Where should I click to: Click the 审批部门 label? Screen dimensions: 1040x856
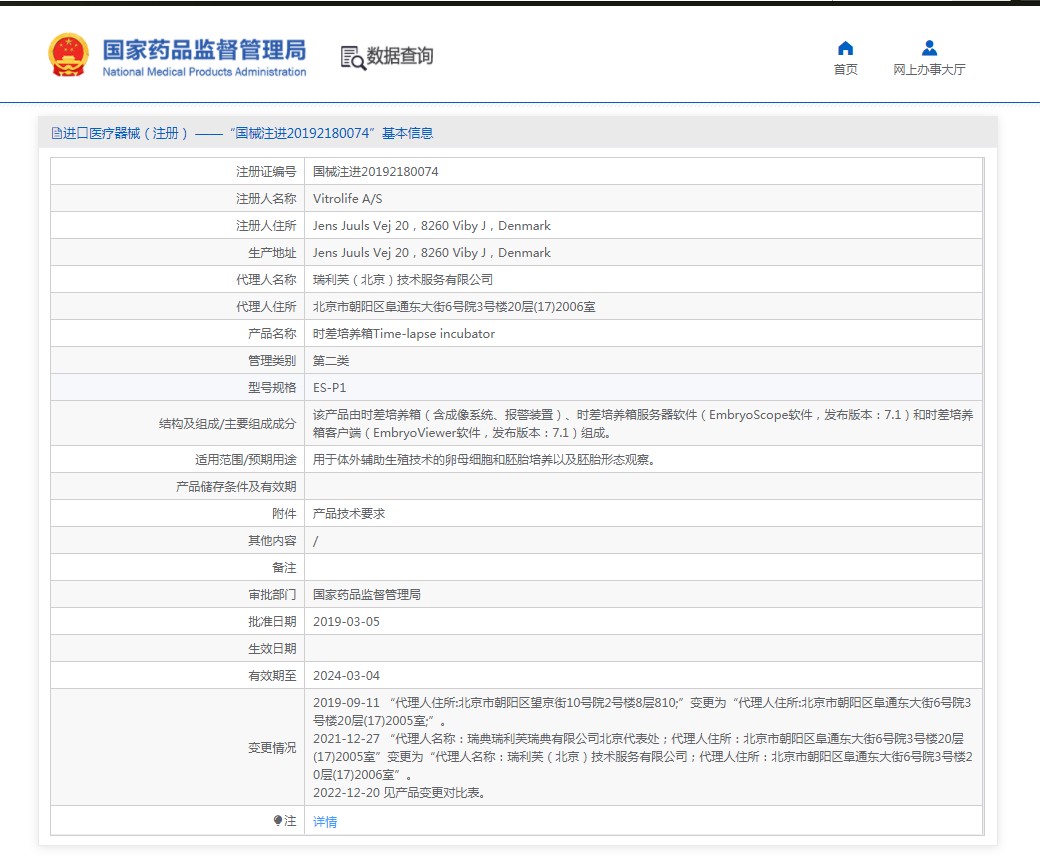(x=272, y=595)
